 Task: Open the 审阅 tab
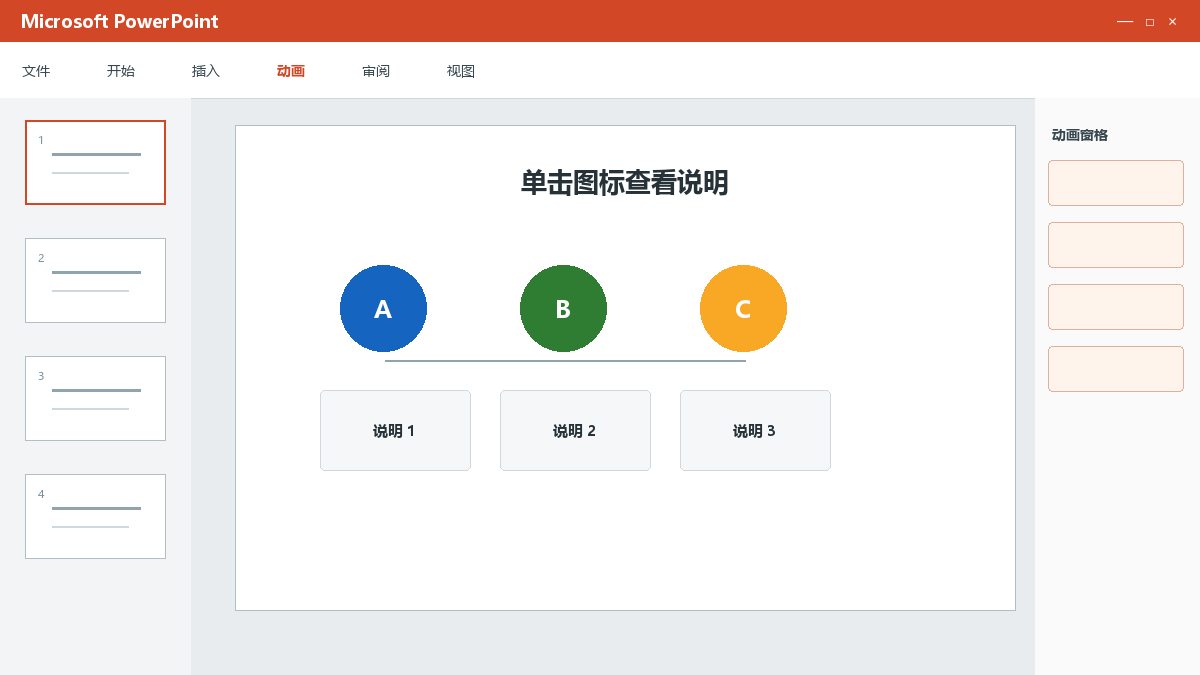pyautogui.click(x=376, y=71)
